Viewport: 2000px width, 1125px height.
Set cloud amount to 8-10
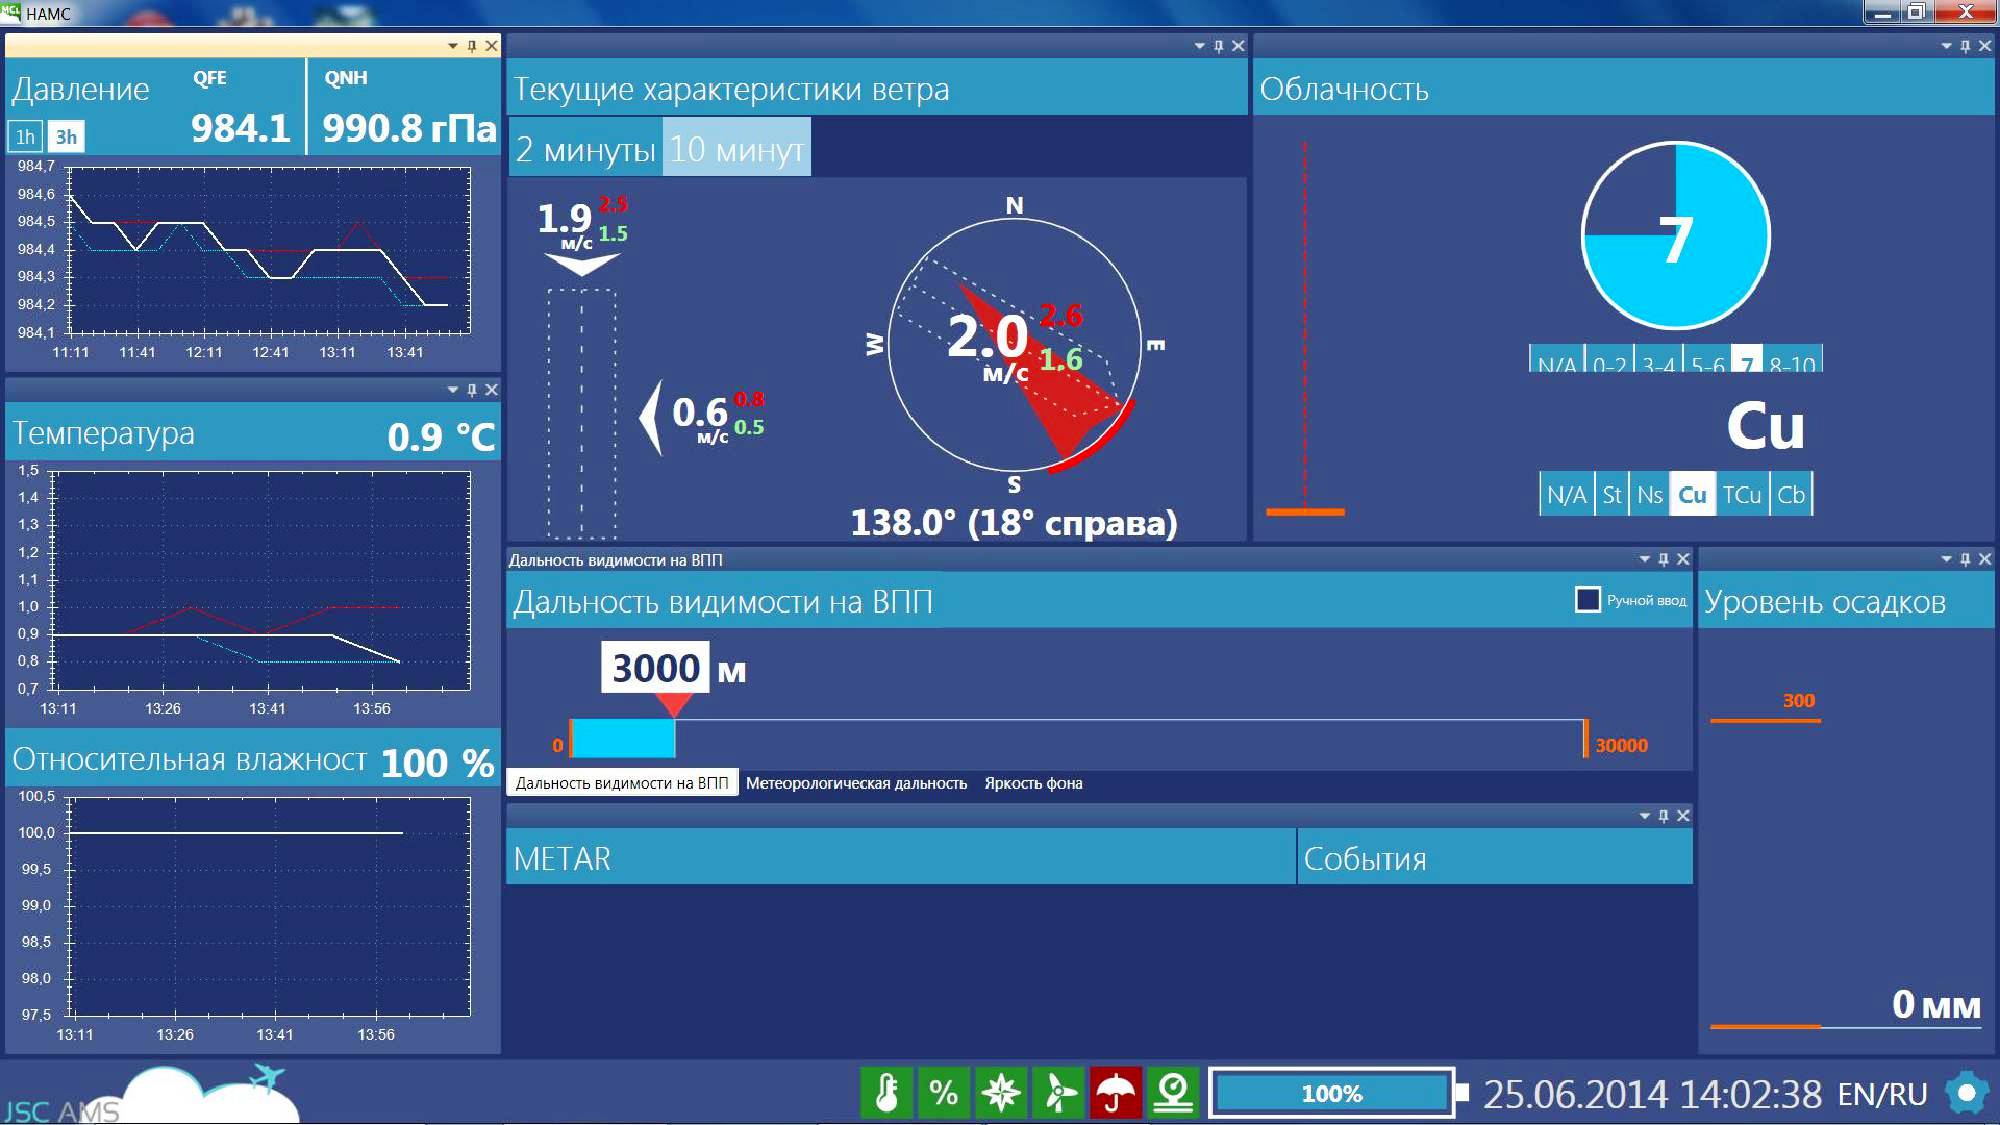point(1792,360)
